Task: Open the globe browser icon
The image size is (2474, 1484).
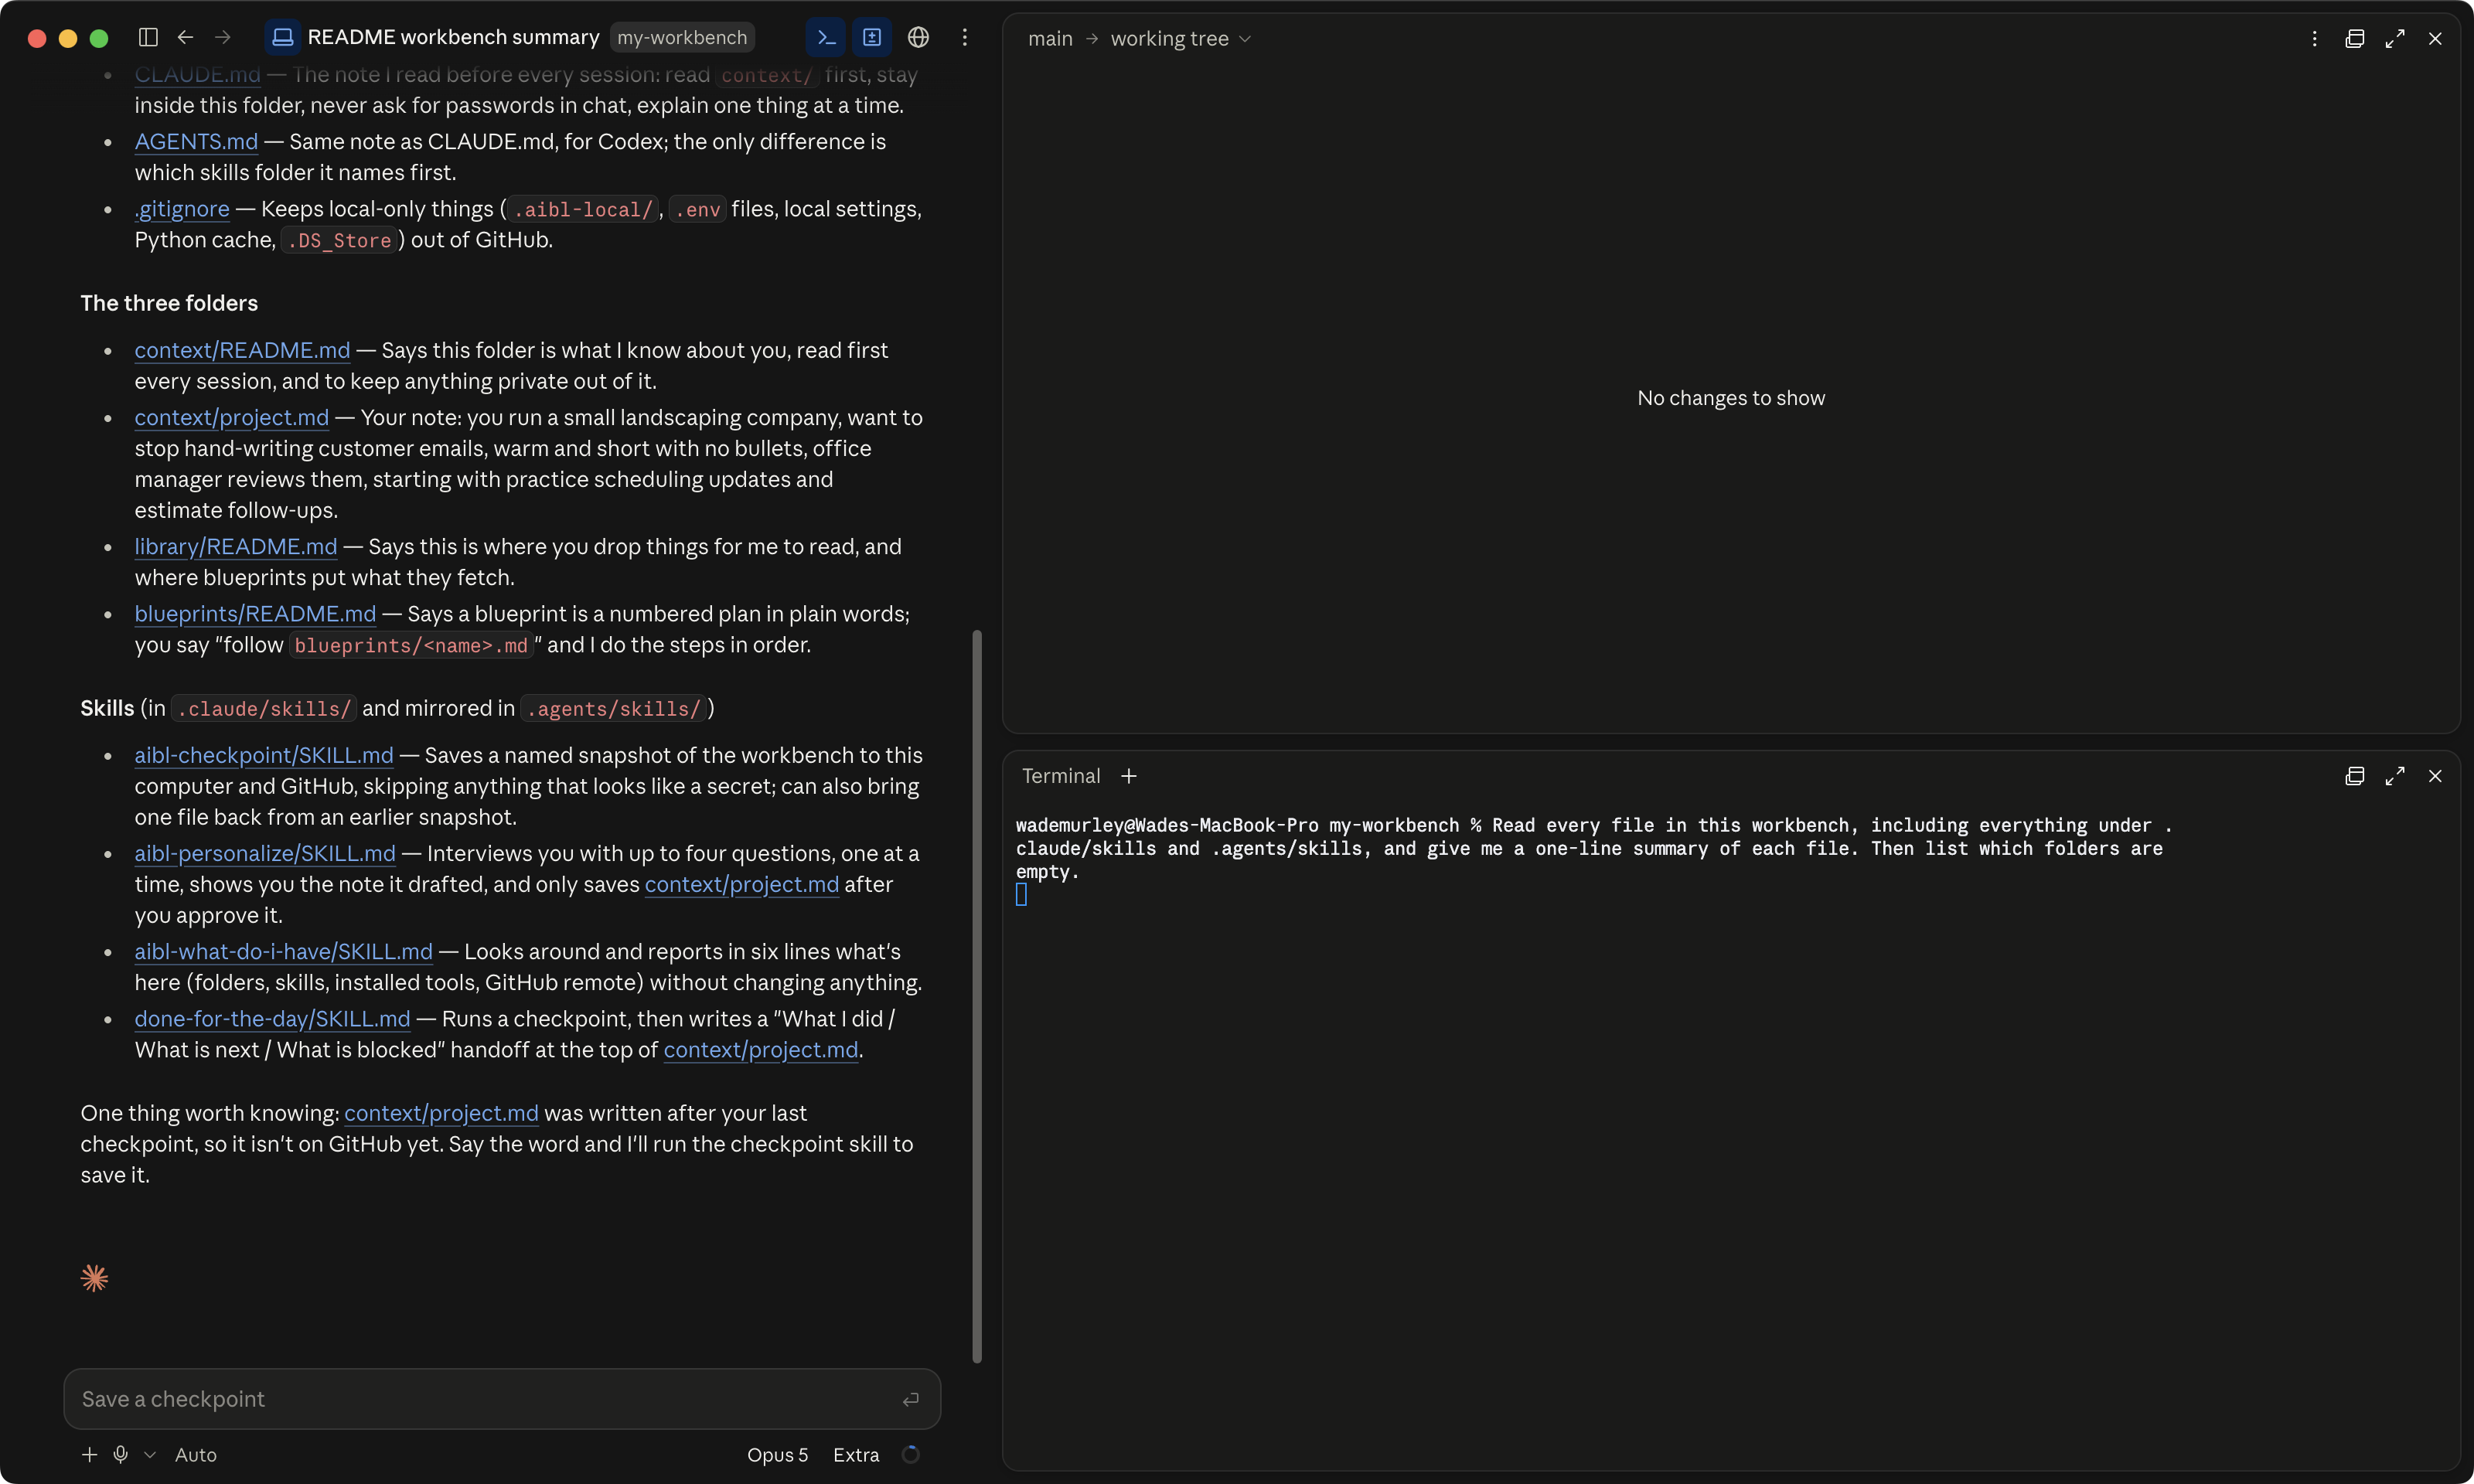Action: pos(918,37)
